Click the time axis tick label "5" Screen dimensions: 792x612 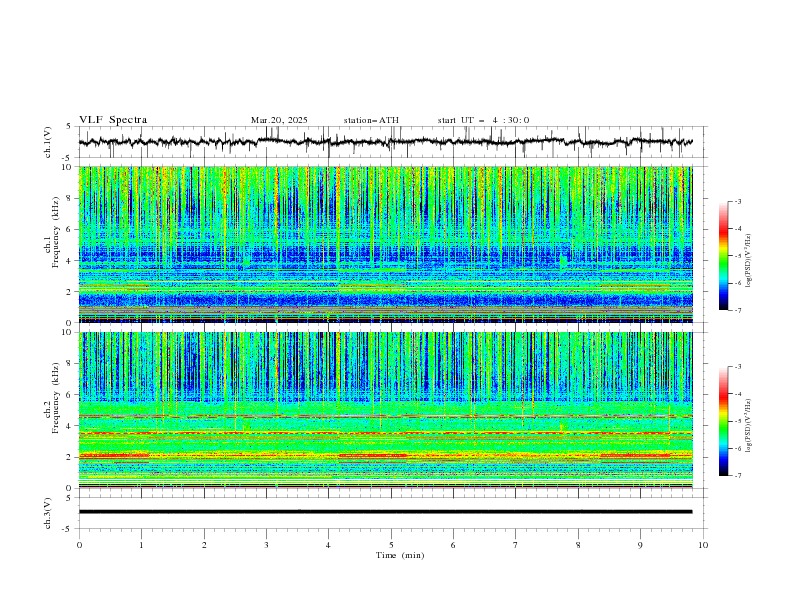[x=391, y=545]
